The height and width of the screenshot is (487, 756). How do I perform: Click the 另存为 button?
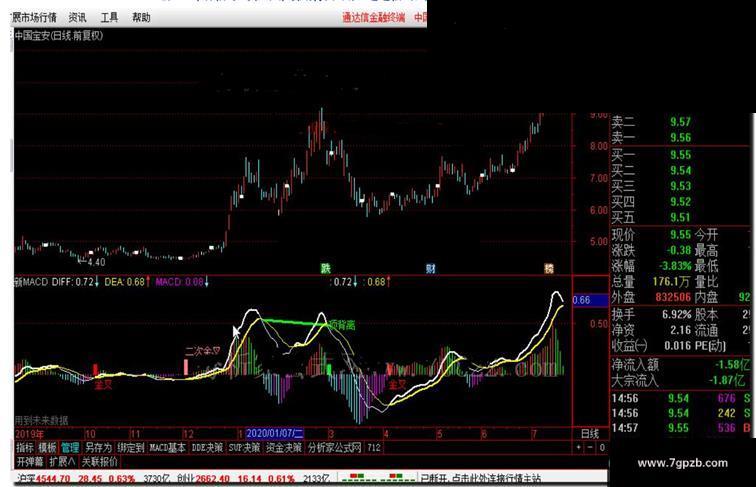coord(98,447)
